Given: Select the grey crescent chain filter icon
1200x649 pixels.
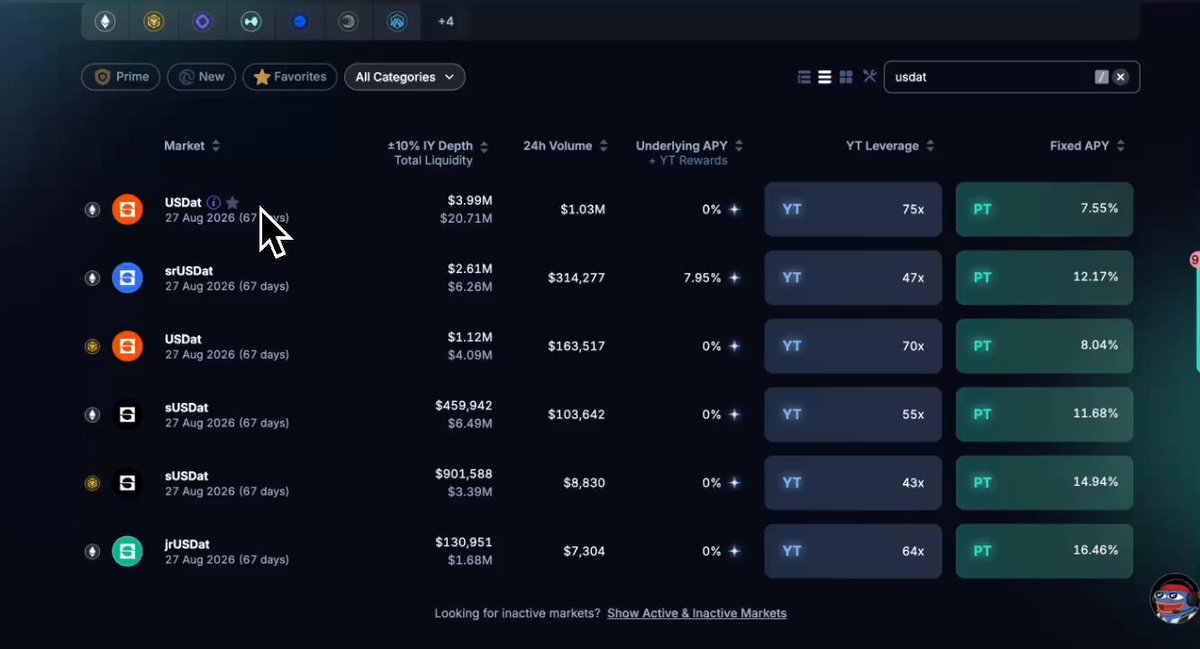Looking at the screenshot, I should (x=348, y=20).
